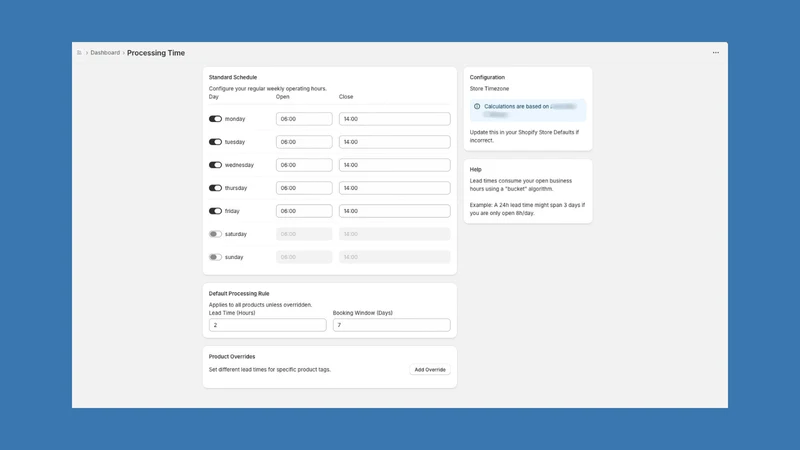Click Tuesday close time field
Screen dimensions: 800x450
point(394,142)
